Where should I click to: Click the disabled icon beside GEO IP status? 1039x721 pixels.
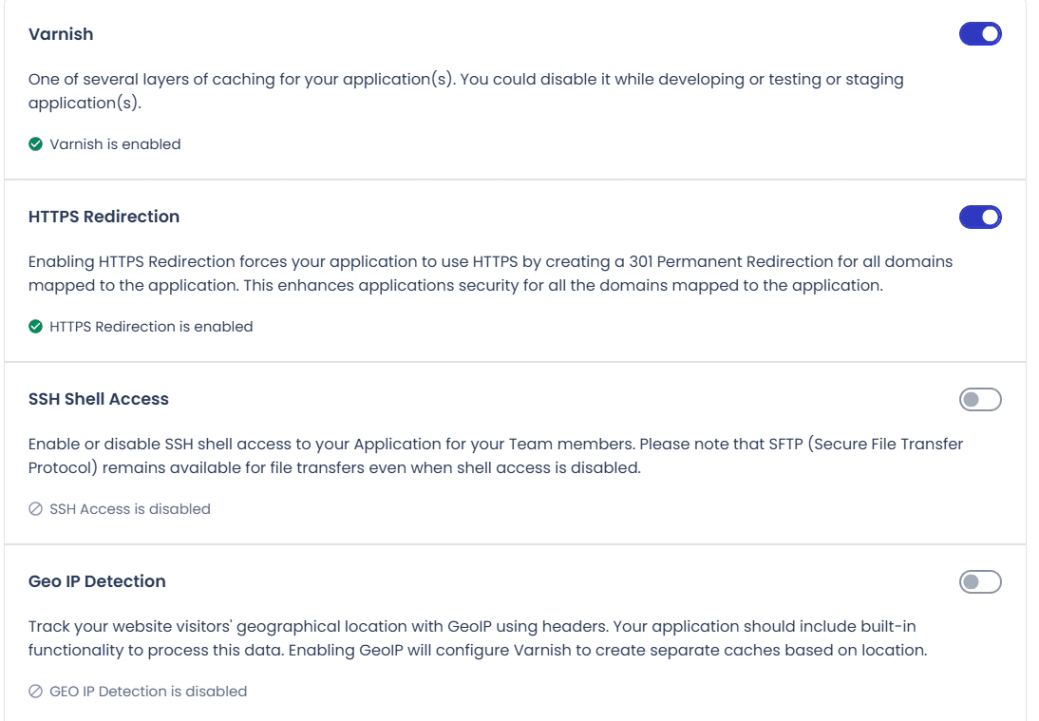click(36, 691)
